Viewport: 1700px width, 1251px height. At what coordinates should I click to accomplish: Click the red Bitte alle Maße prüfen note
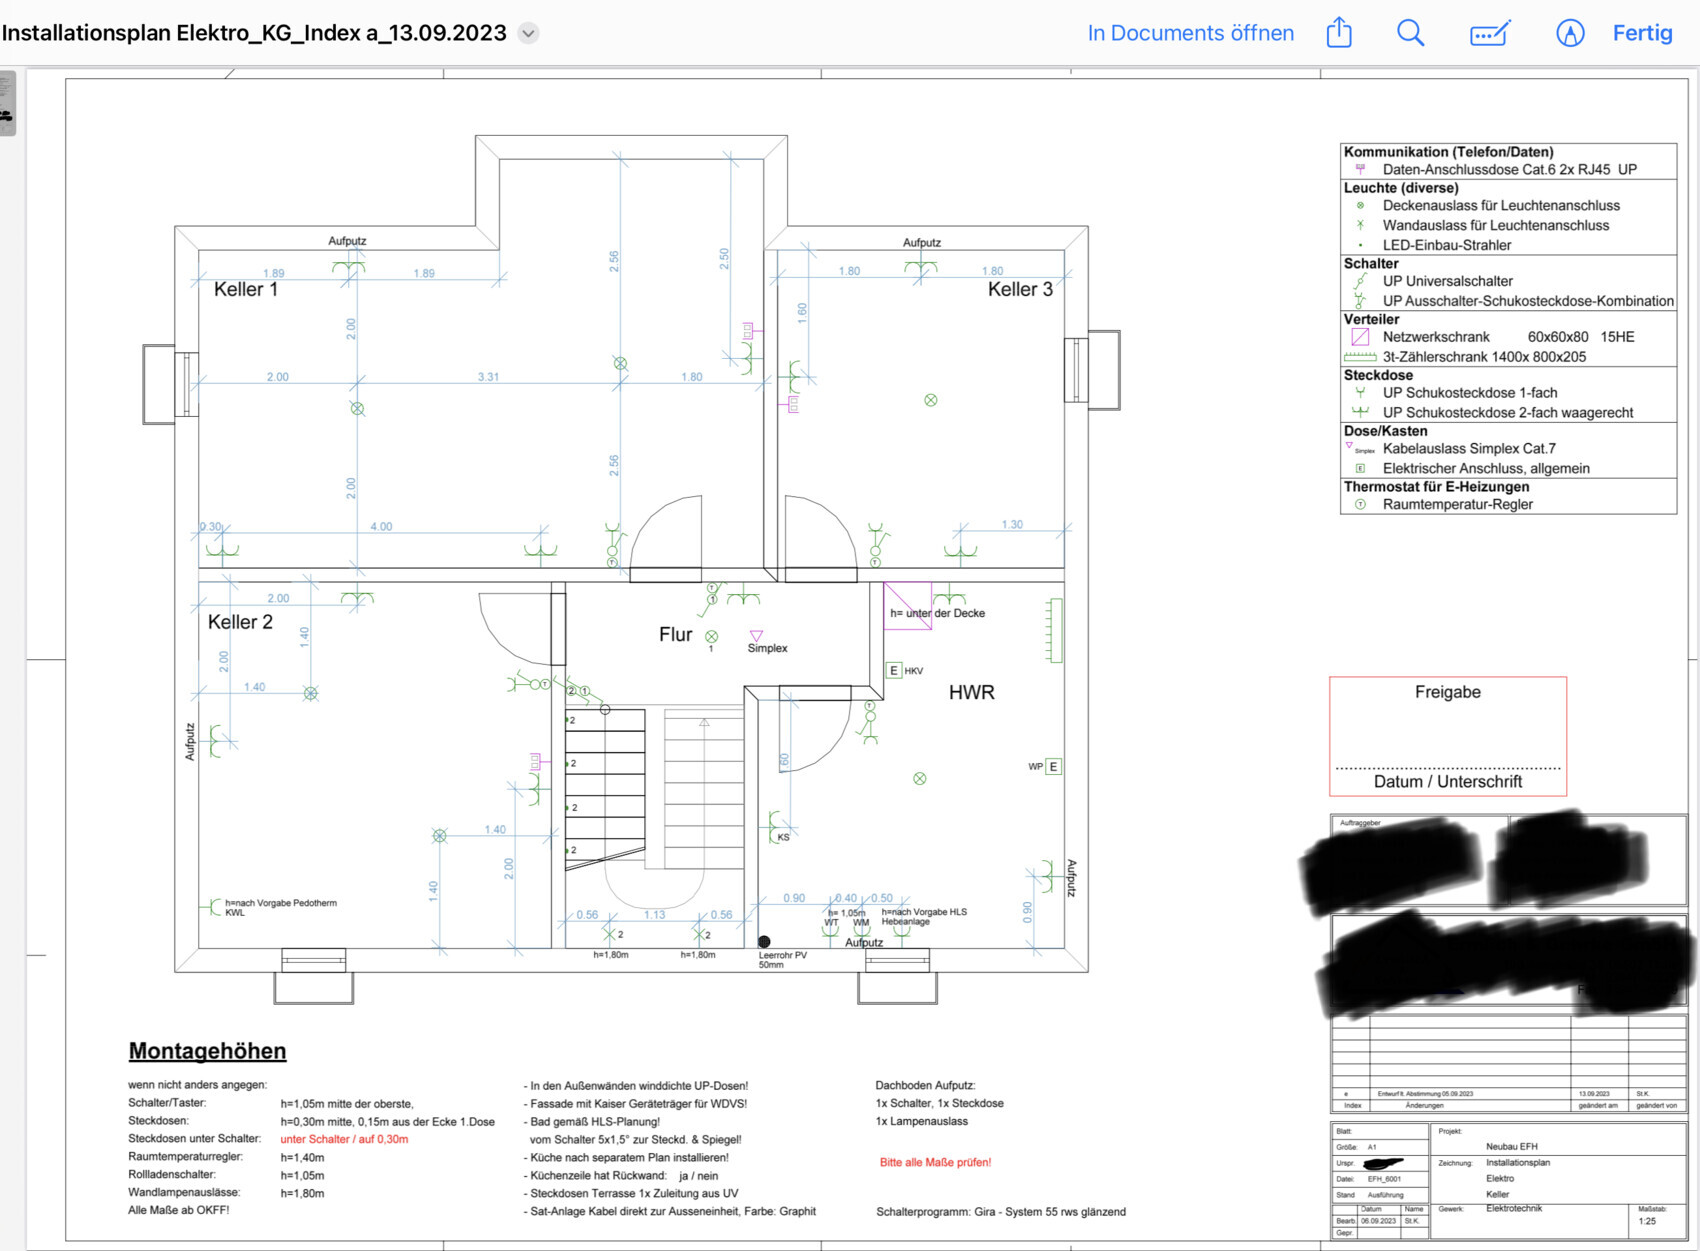935,1162
